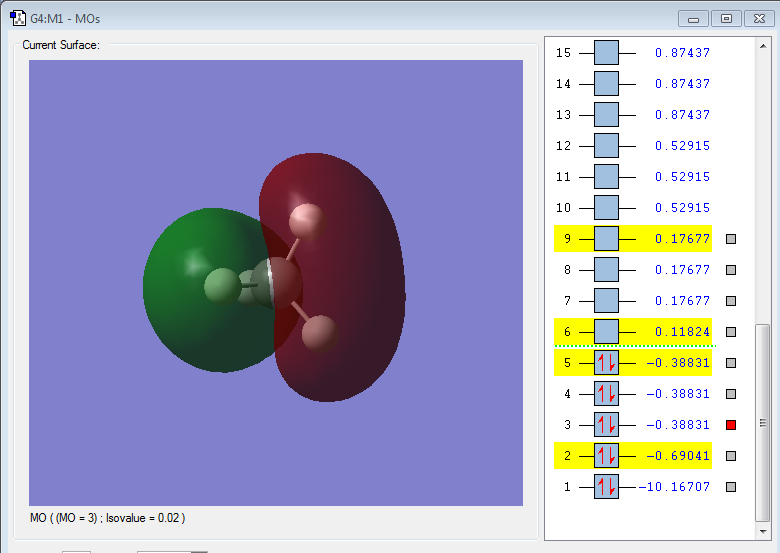
Task: Click energy value 0.17677 of orbital 9
Action: tap(682, 239)
